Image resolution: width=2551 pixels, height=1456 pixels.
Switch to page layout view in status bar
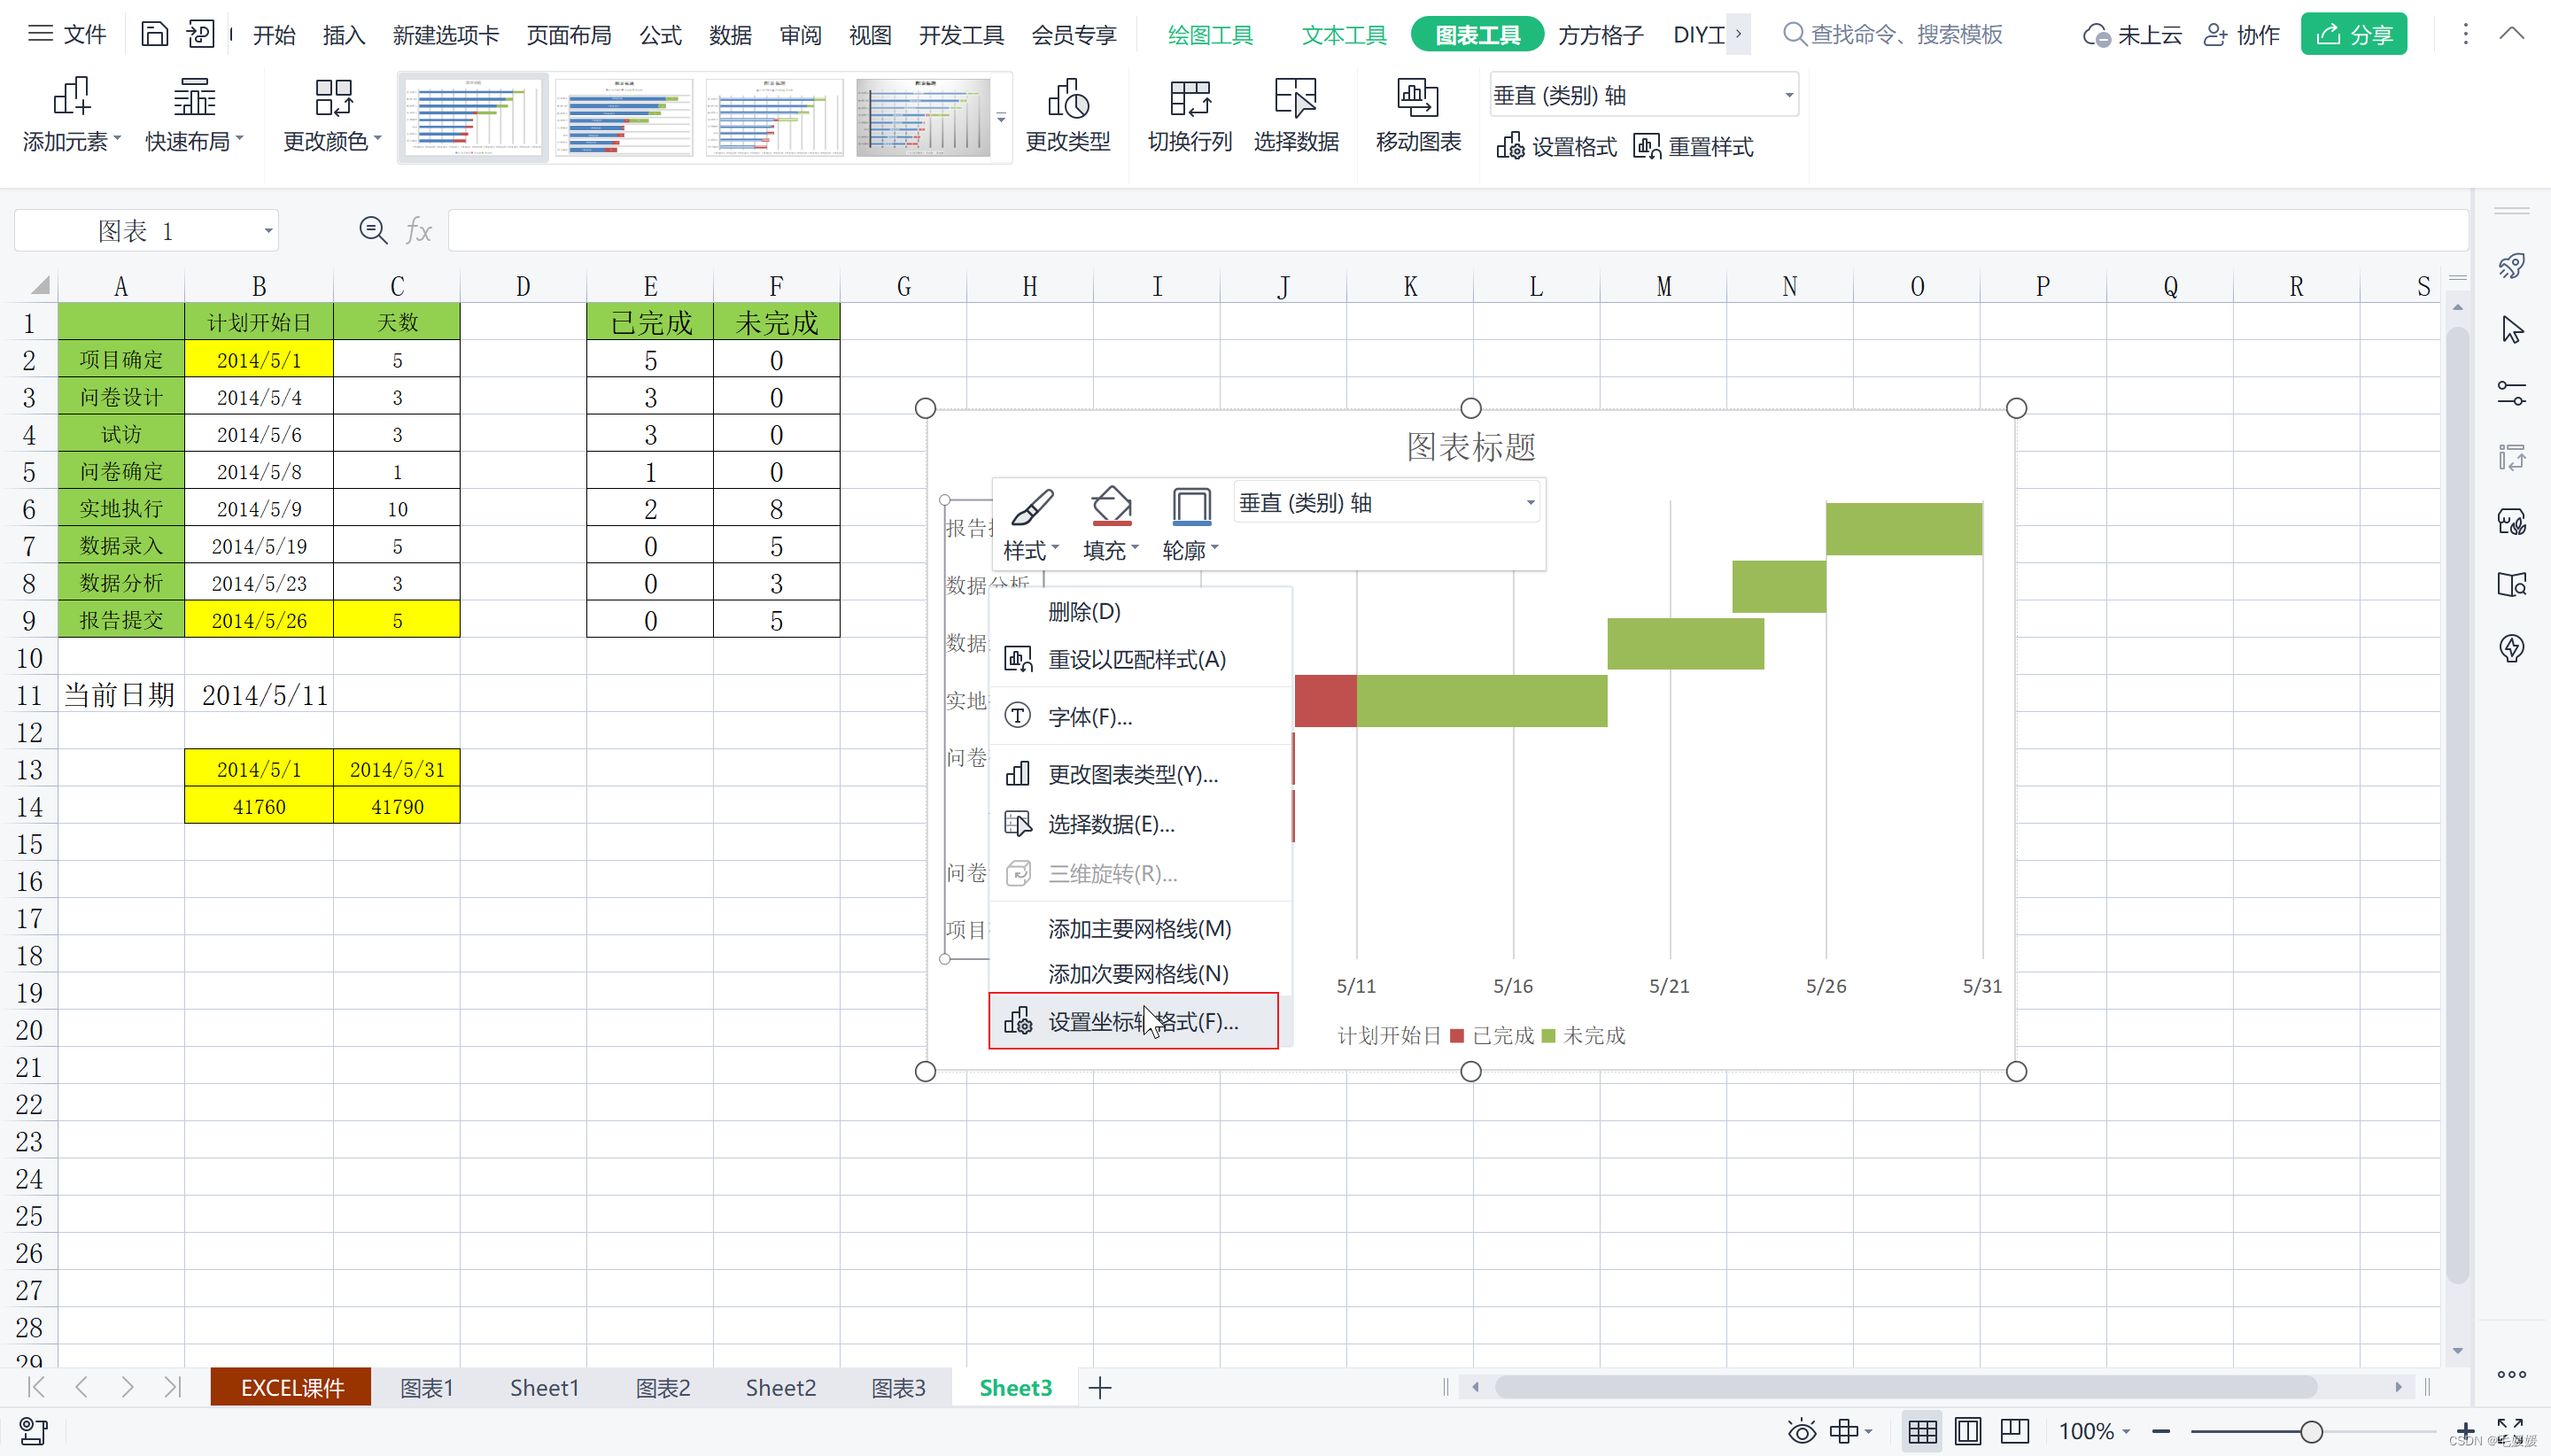pyautogui.click(x=1967, y=1432)
